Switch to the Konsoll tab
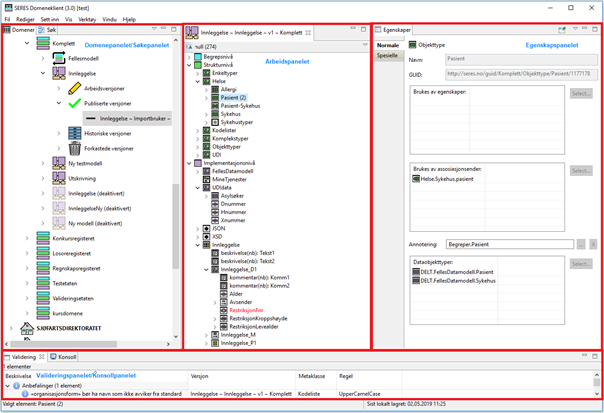 63,357
